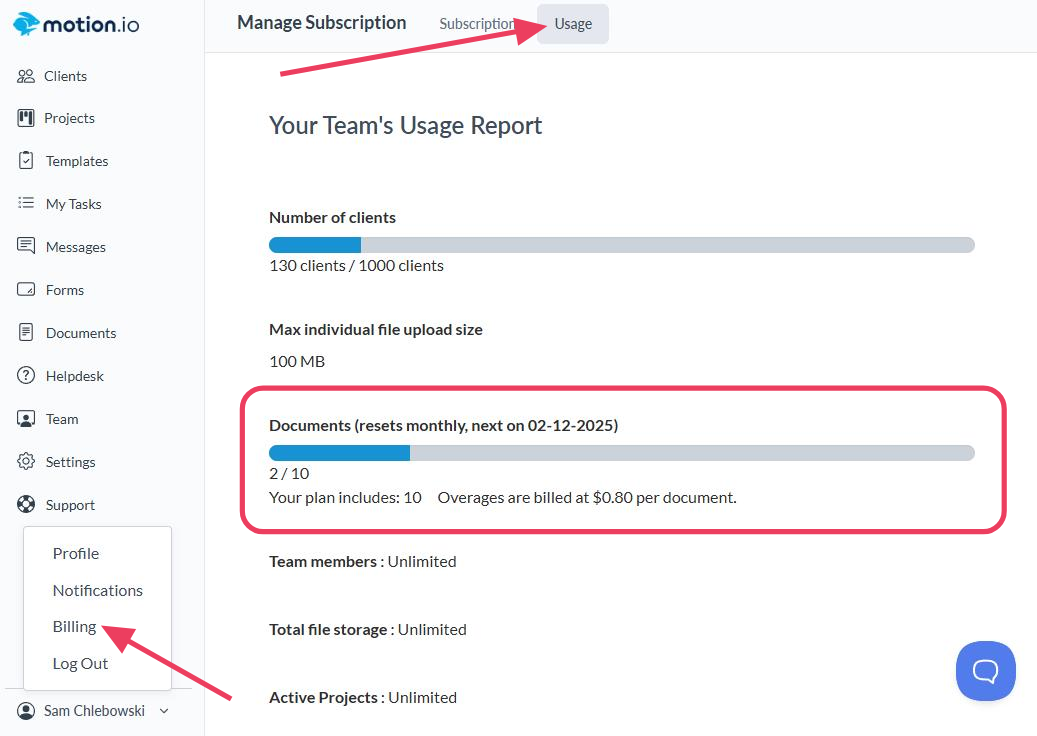Select Billing from the user menu
The height and width of the screenshot is (736, 1037).
click(x=75, y=627)
